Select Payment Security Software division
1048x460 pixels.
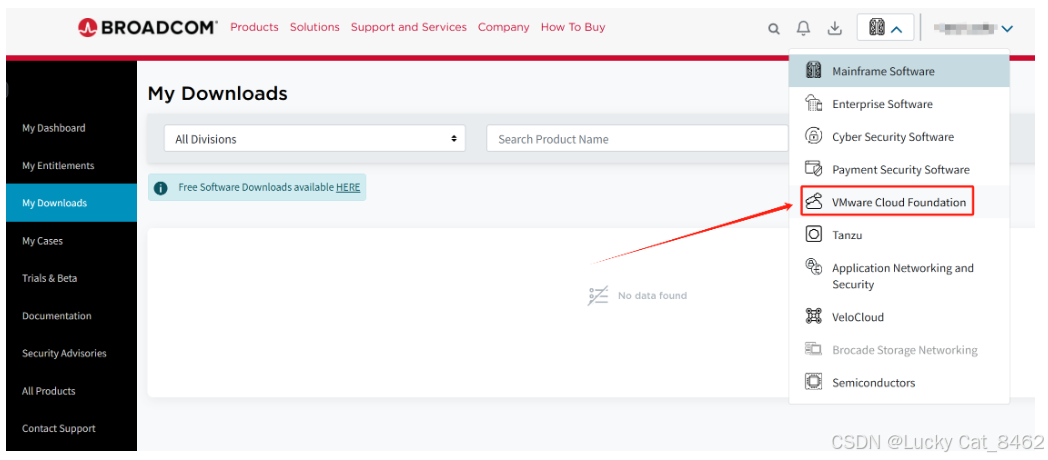pos(899,169)
